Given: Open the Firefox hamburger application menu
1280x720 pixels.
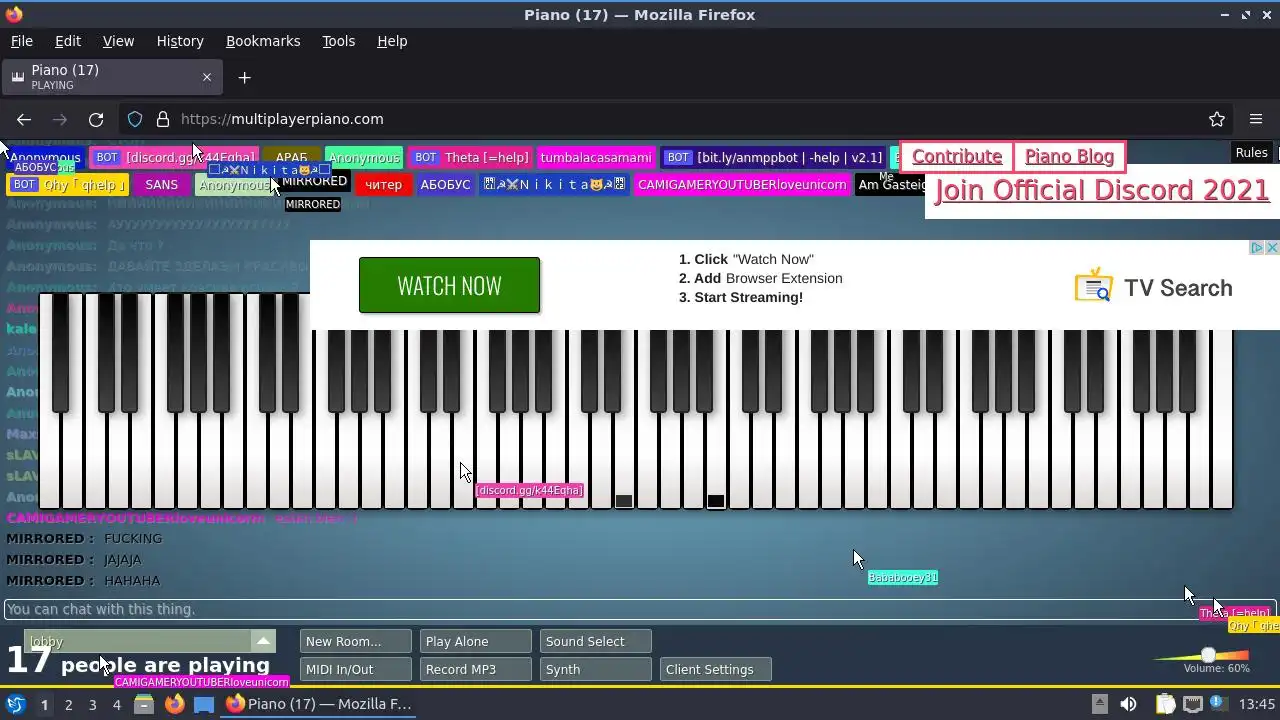Looking at the screenshot, I should 1256,119.
